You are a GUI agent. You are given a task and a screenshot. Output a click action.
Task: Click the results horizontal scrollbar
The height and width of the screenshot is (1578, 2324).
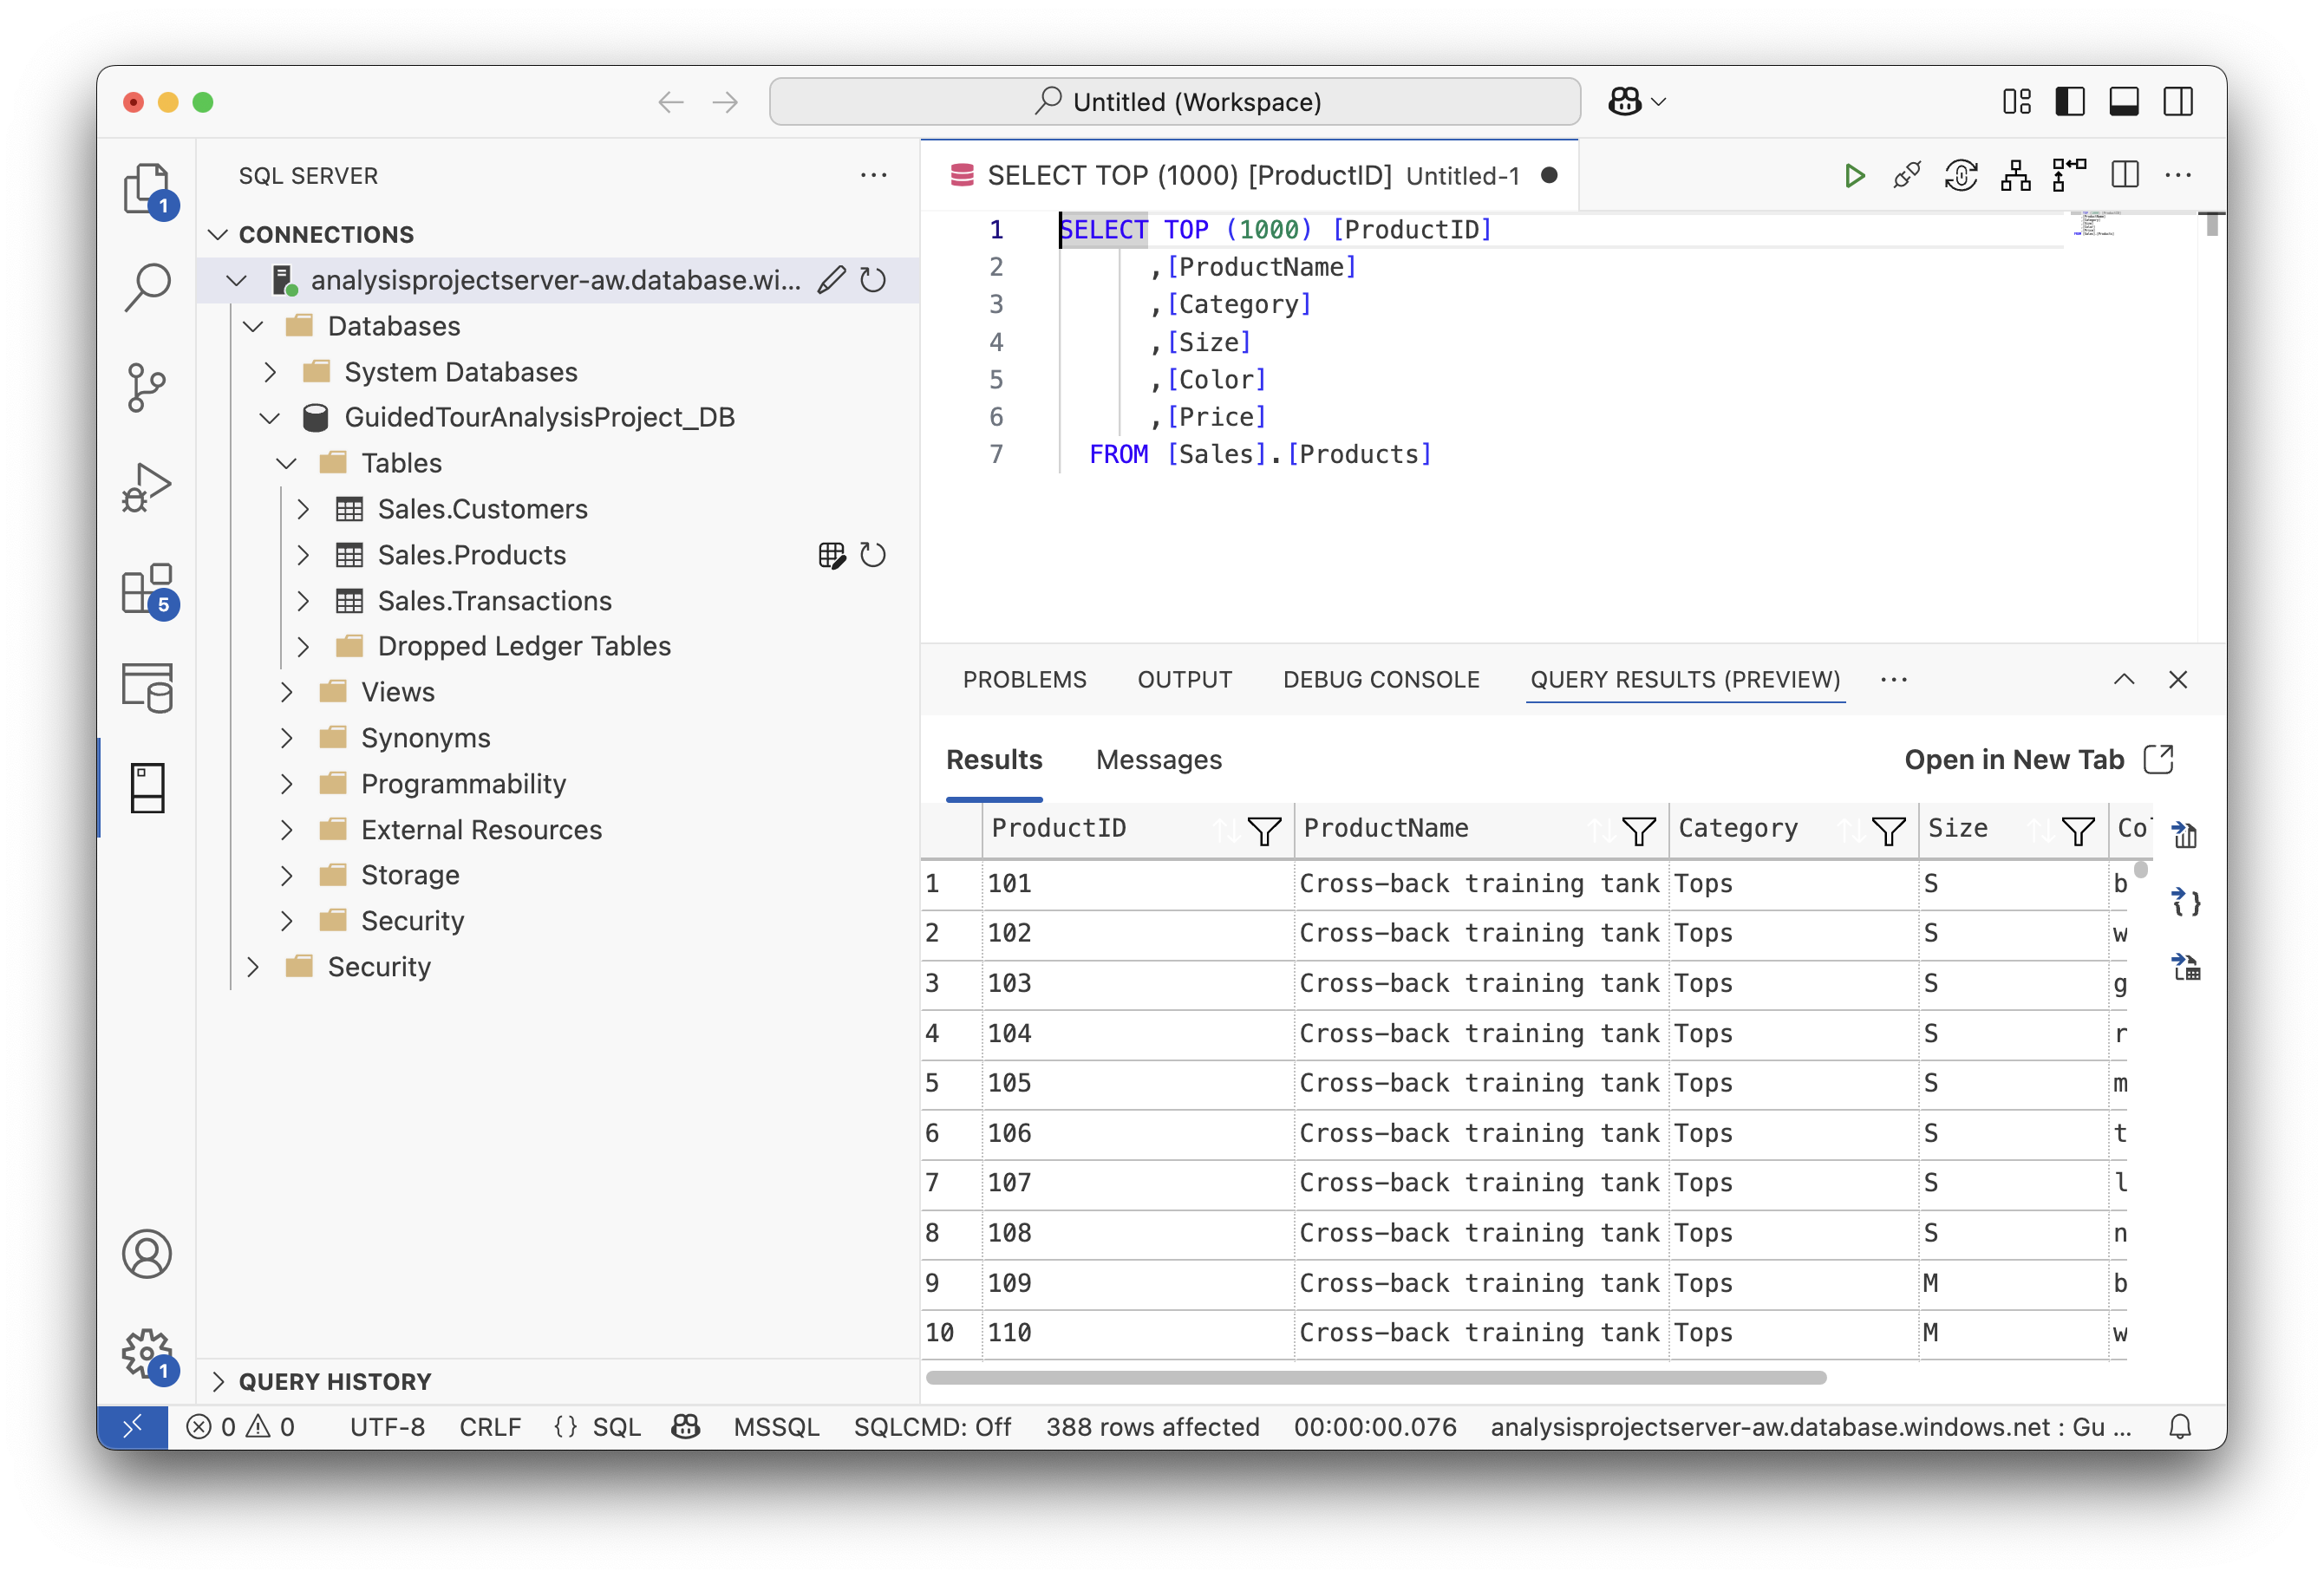tap(1375, 1377)
